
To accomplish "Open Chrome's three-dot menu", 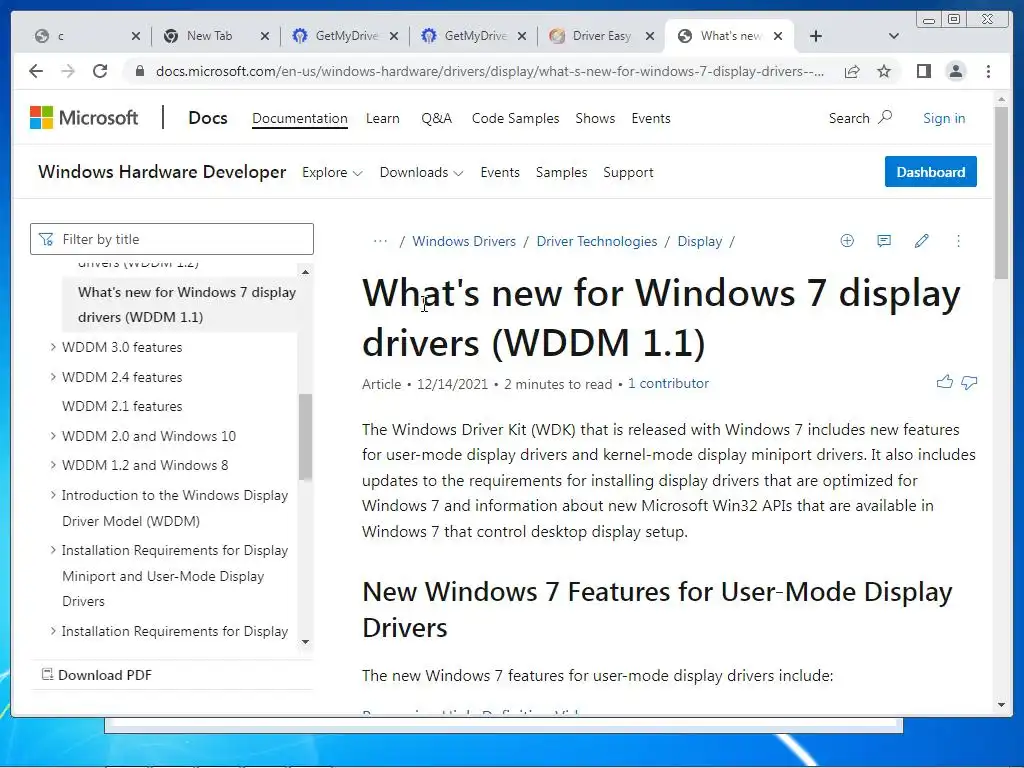I will pos(988,71).
